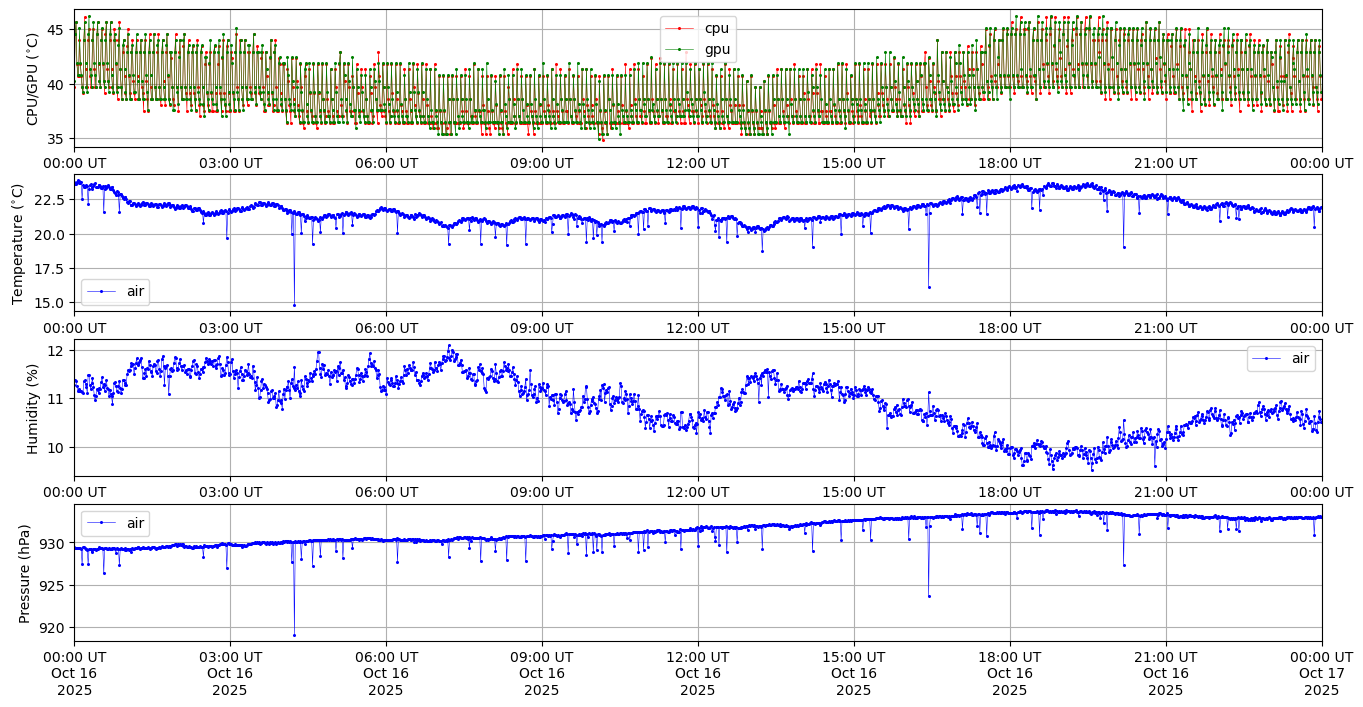Viewport: 1363px width, 707px height.
Task: Select the CPU/GPU (°C) y-axis label
Action: pos(32,79)
